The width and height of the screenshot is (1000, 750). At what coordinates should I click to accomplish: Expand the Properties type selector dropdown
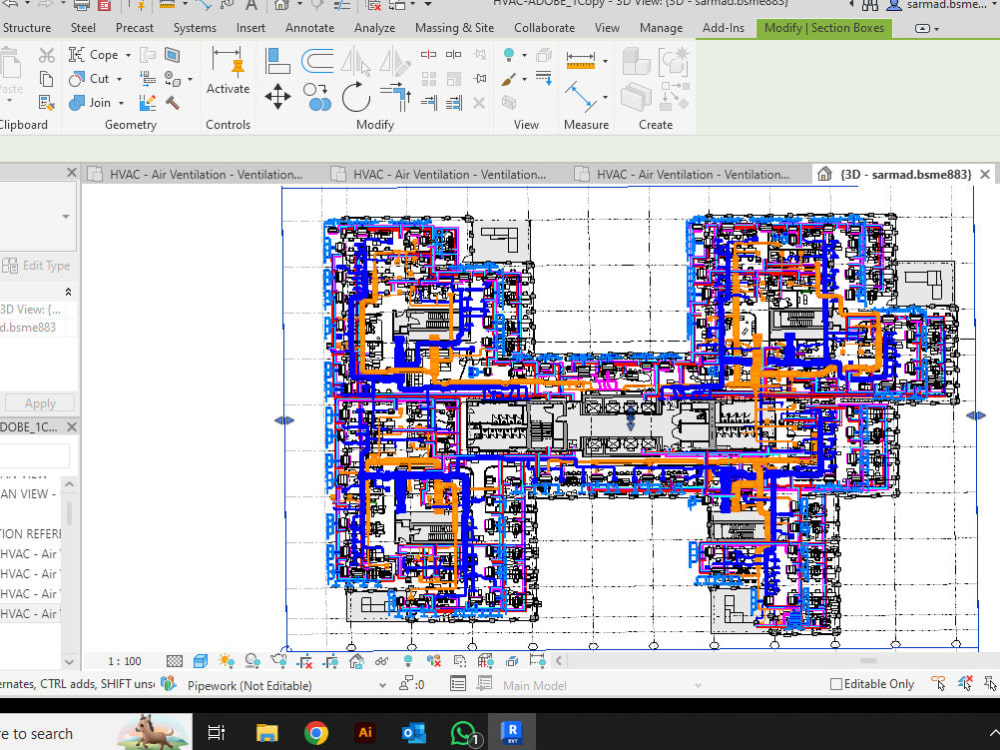click(x=66, y=217)
